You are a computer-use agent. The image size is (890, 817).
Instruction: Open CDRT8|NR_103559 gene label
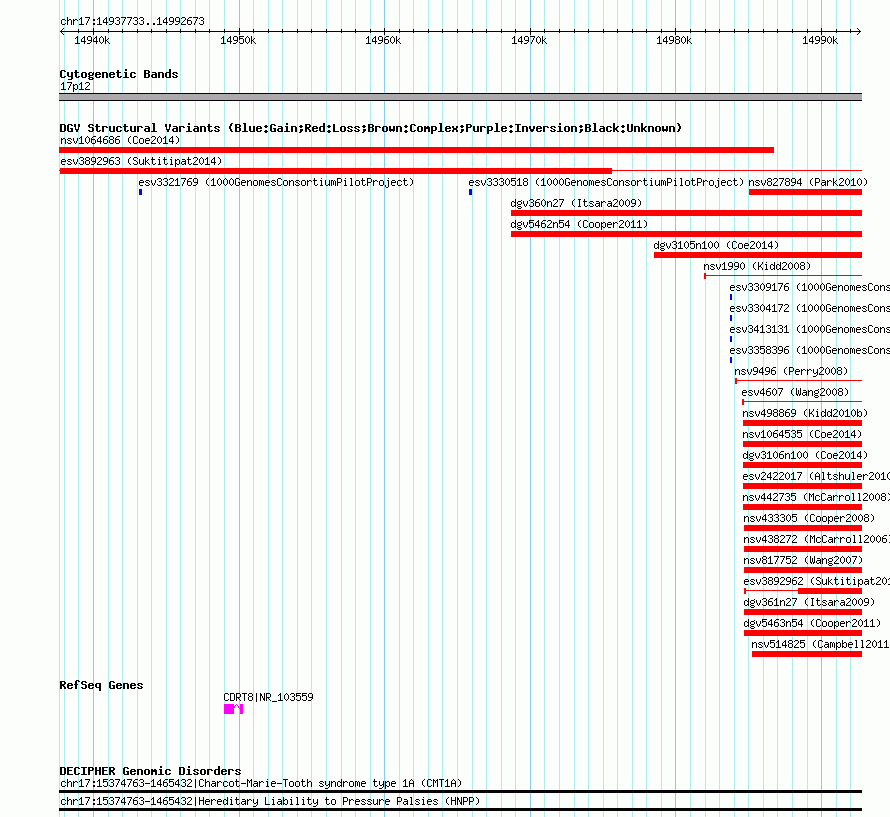click(268, 697)
